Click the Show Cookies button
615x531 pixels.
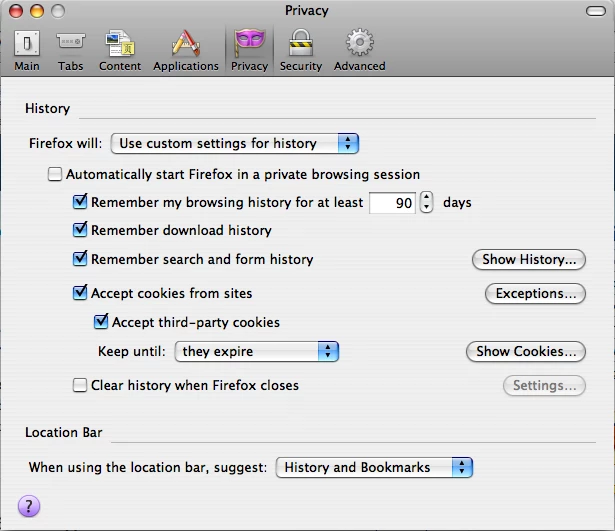tap(526, 351)
